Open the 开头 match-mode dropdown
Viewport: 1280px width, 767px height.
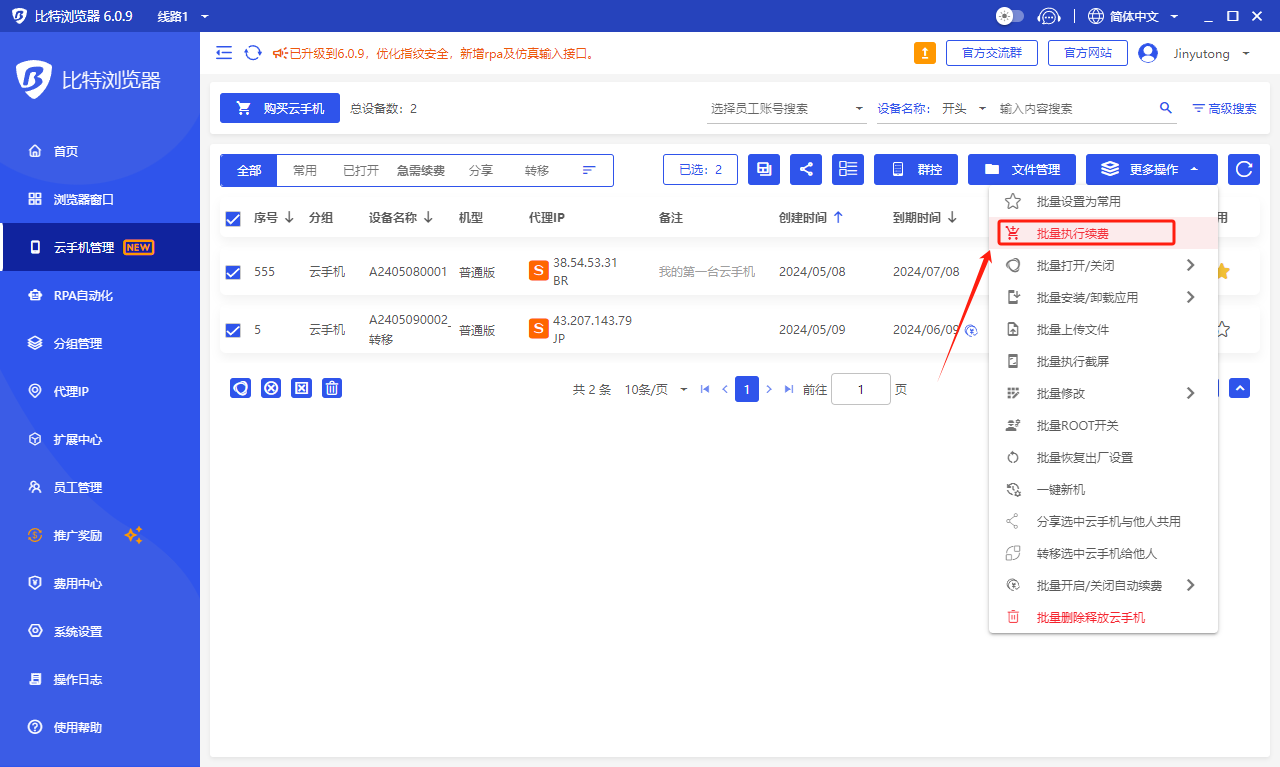[x=964, y=108]
